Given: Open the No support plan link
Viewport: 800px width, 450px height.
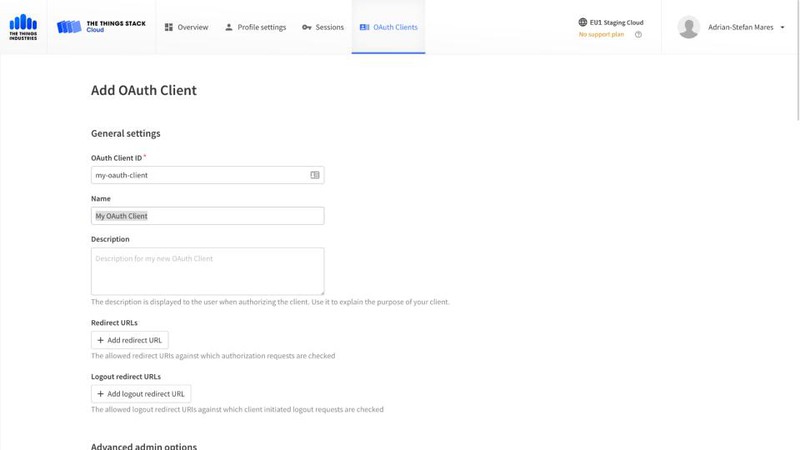Looking at the screenshot, I should 601,35.
